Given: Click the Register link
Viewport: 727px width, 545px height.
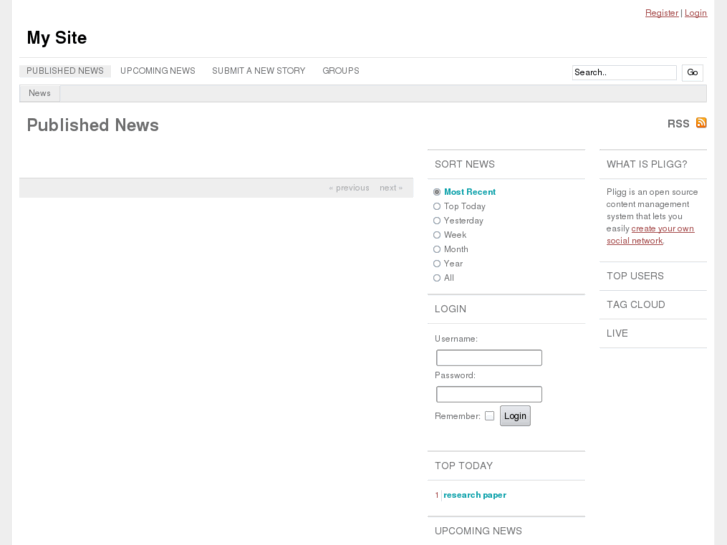Looking at the screenshot, I should tap(662, 13).
